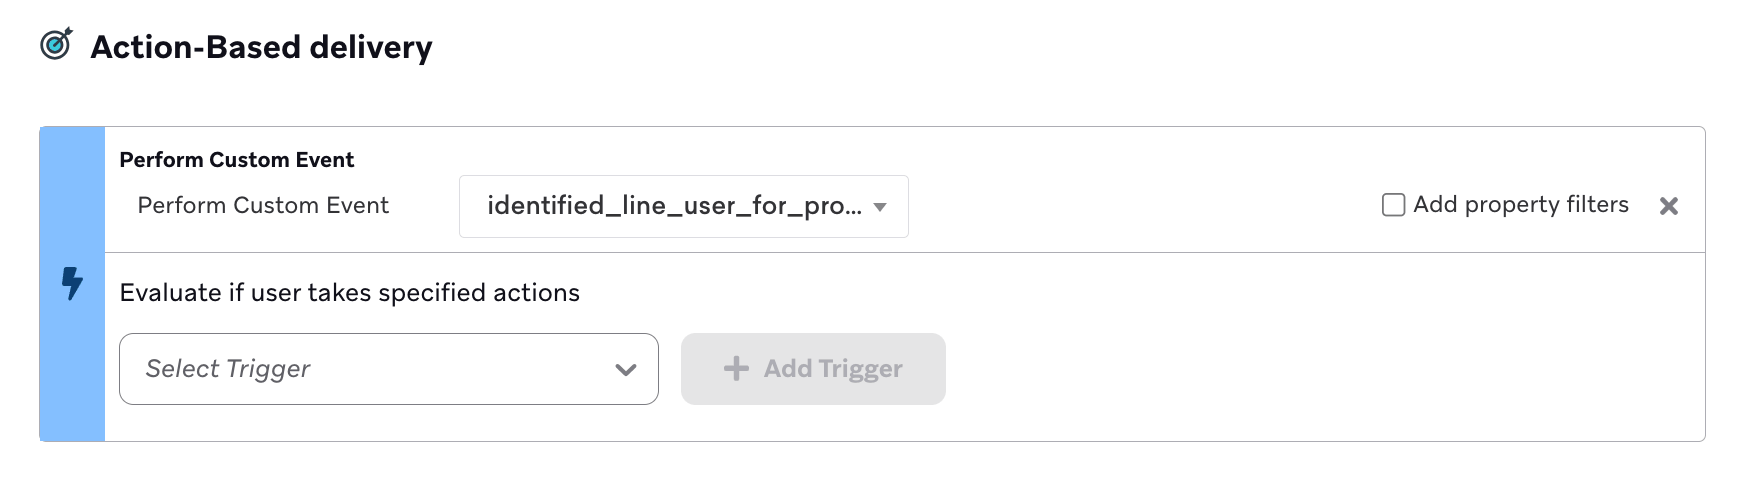1742x478 pixels.
Task: Click the plus icon on Add Trigger
Action: (x=736, y=369)
